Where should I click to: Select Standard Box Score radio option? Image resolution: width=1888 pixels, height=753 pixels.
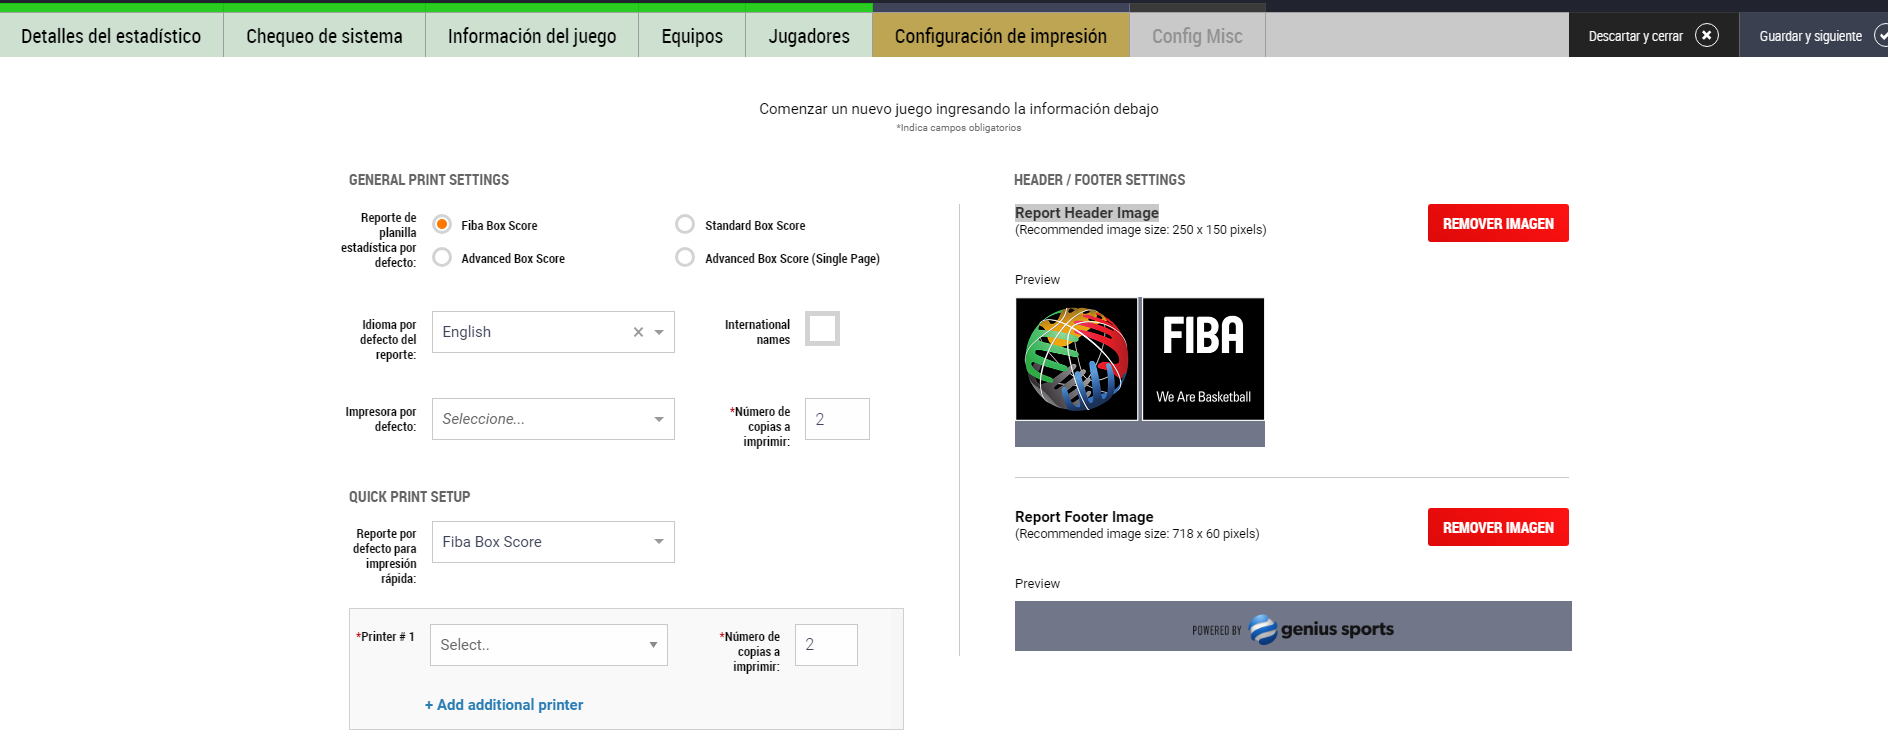pyautogui.click(x=685, y=224)
